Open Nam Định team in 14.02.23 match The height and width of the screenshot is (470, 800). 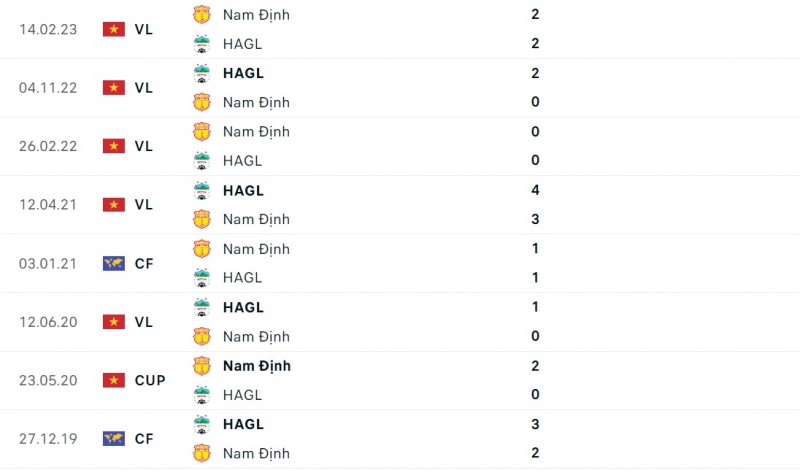coord(256,15)
